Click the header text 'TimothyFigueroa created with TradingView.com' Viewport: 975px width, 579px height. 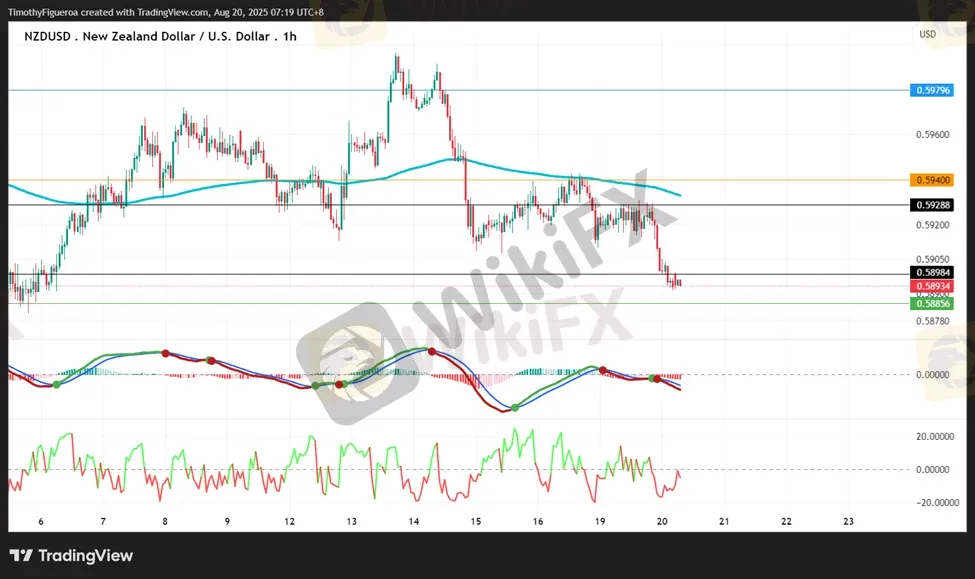109,12
